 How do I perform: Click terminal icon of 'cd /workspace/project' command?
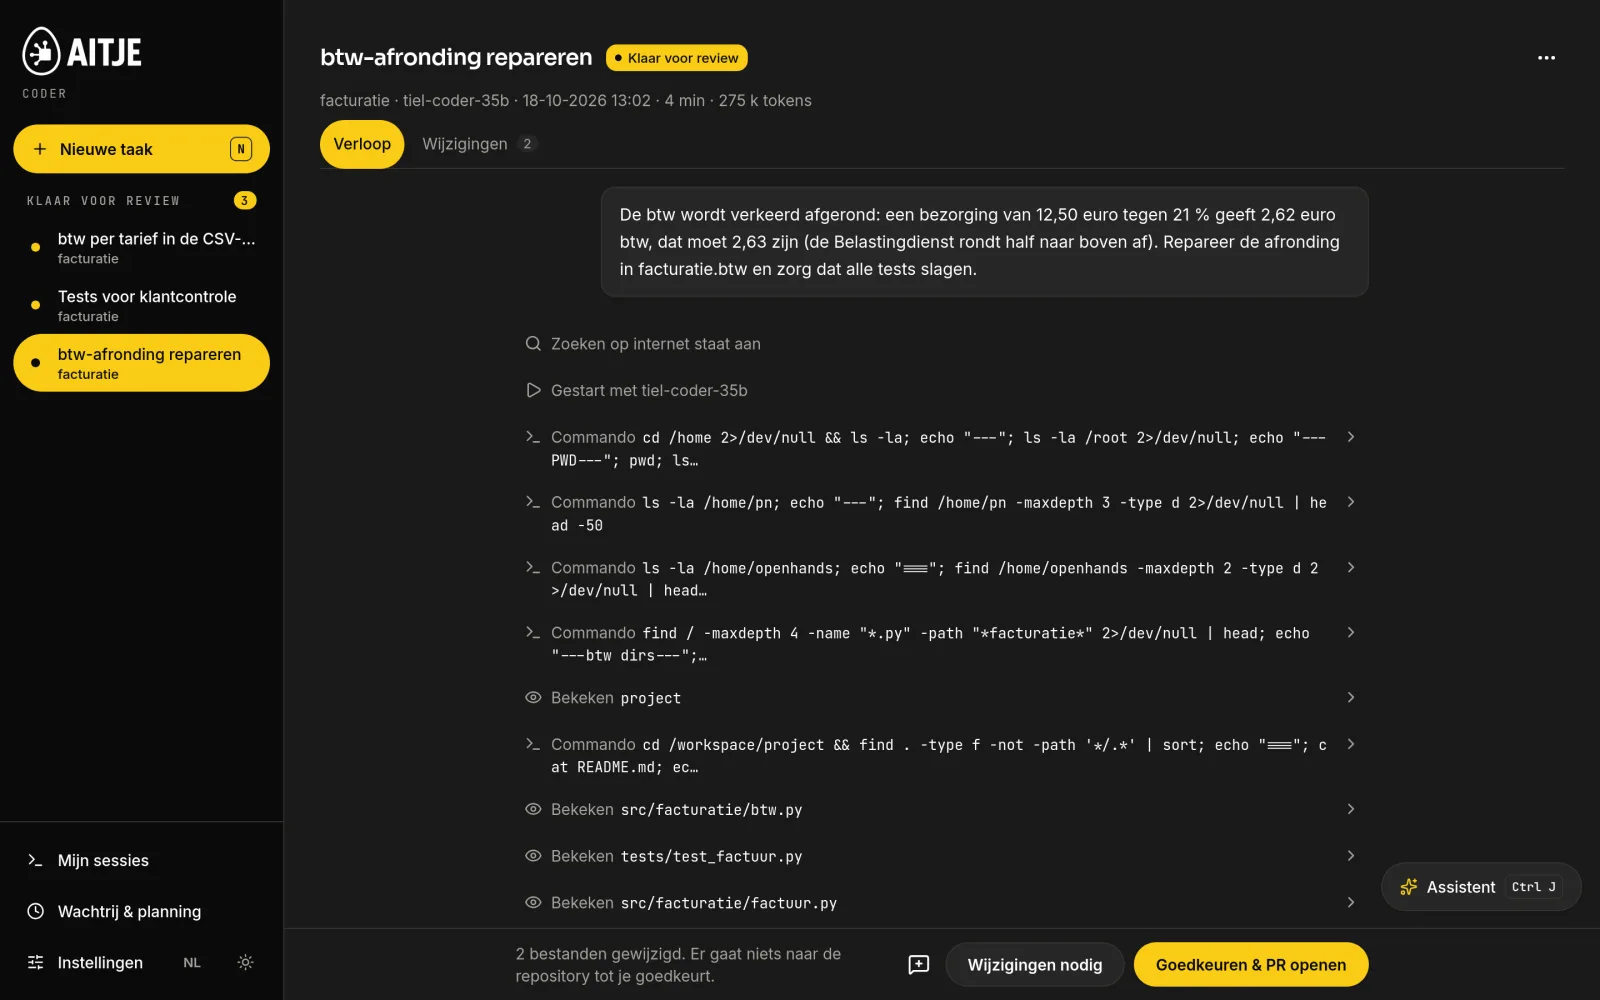(x=533, y=744)
